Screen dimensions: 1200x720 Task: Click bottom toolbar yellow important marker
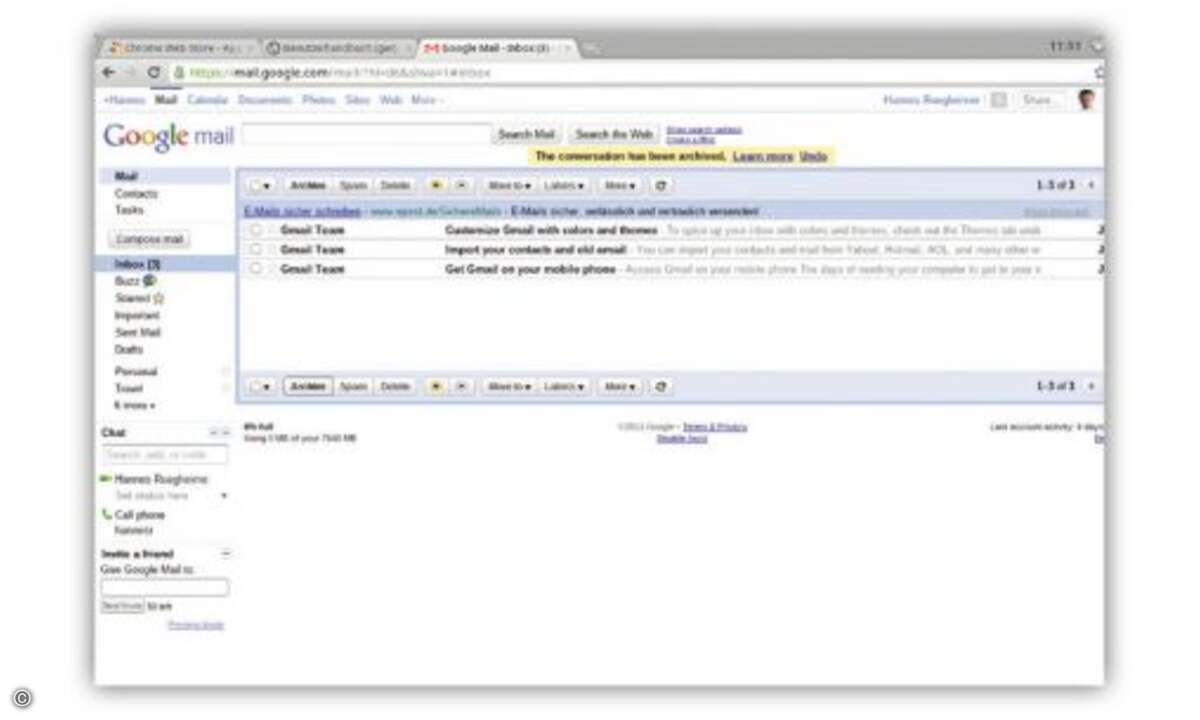436,386
